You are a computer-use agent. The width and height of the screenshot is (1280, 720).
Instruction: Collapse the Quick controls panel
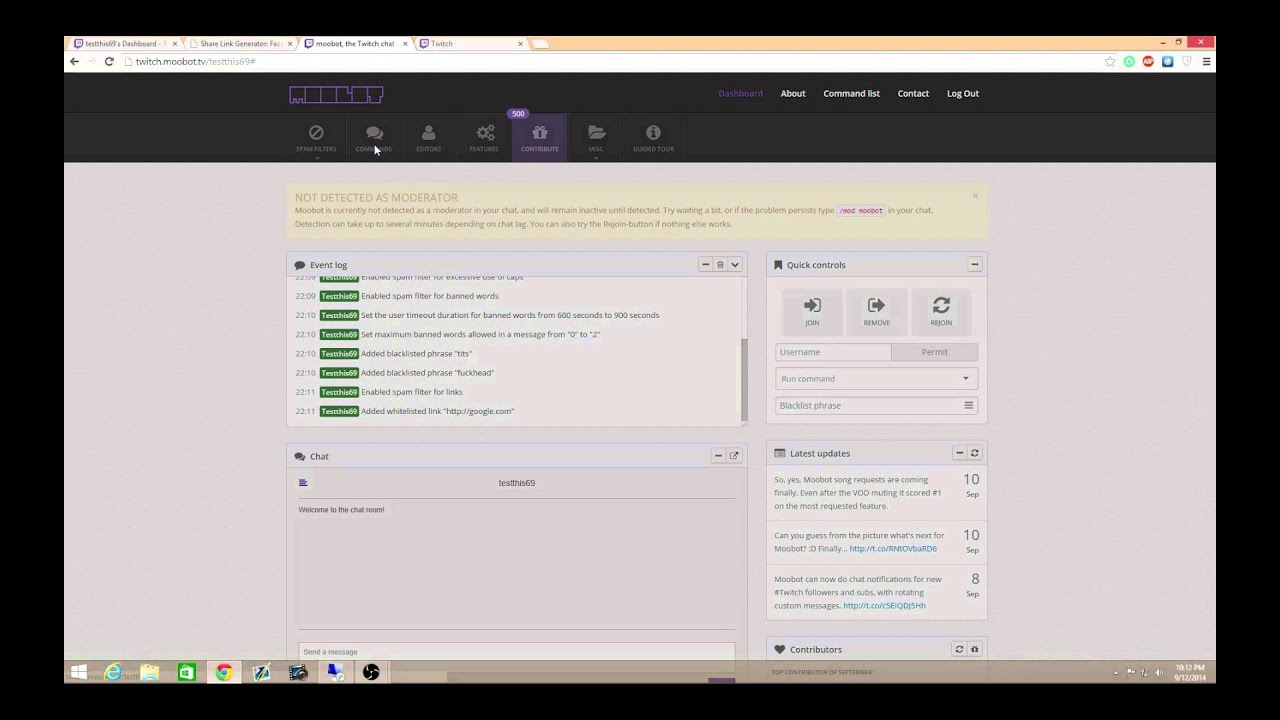[x=974, y=265]
